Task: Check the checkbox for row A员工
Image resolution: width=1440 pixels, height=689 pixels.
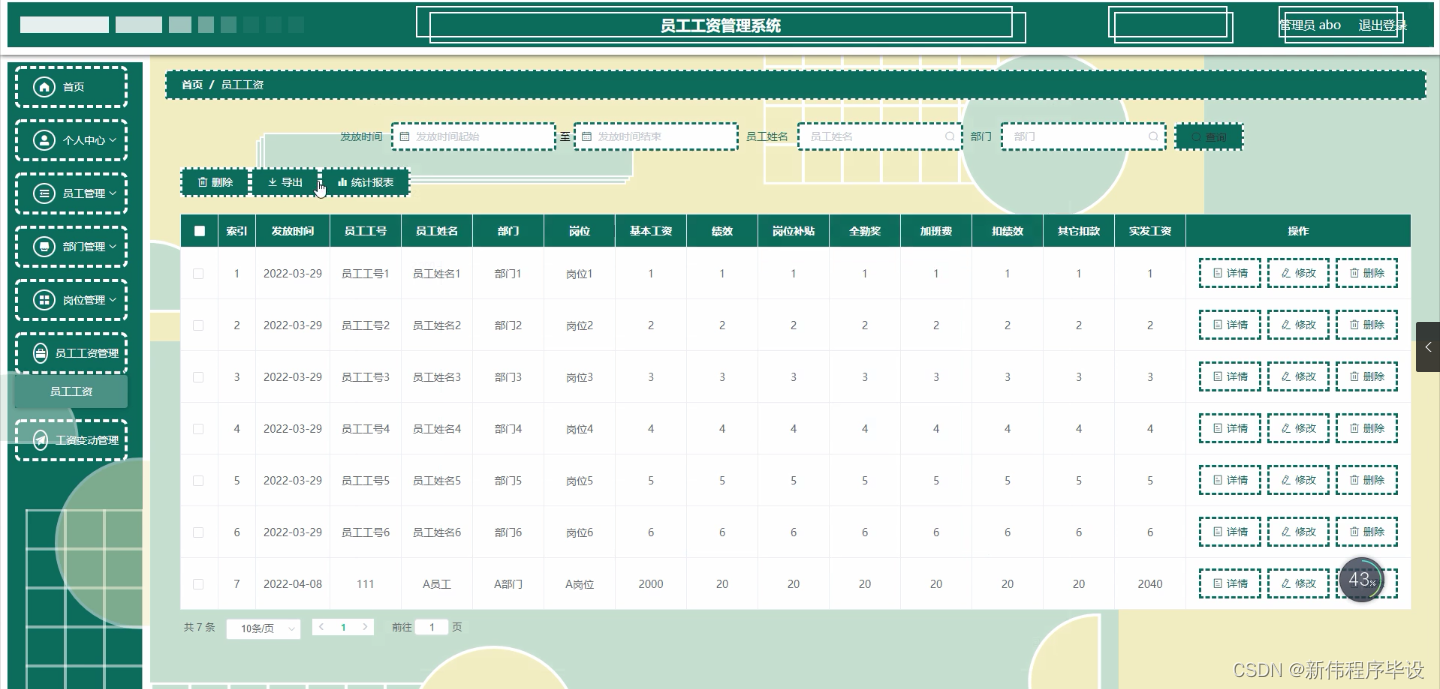Action: coord(199,584)
